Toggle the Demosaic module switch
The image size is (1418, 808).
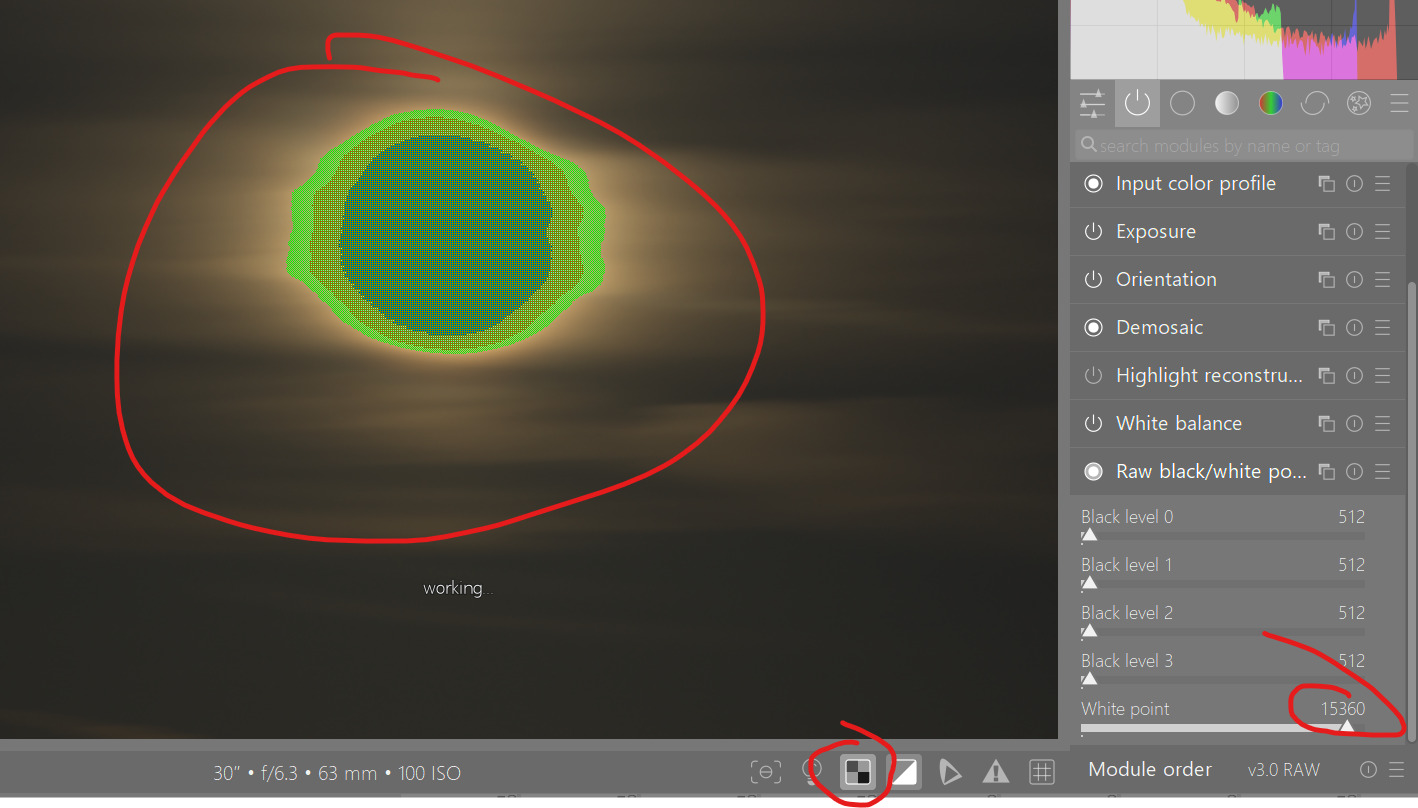pos(1094,328)
